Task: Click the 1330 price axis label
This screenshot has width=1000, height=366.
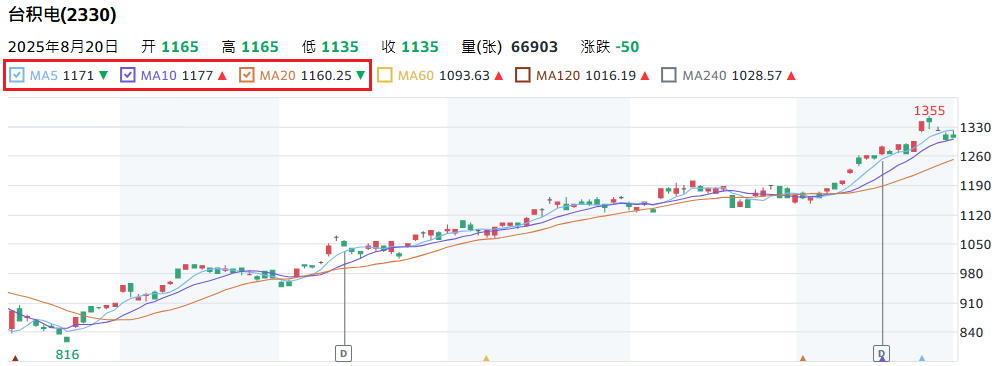Action: tap(976, 128)
